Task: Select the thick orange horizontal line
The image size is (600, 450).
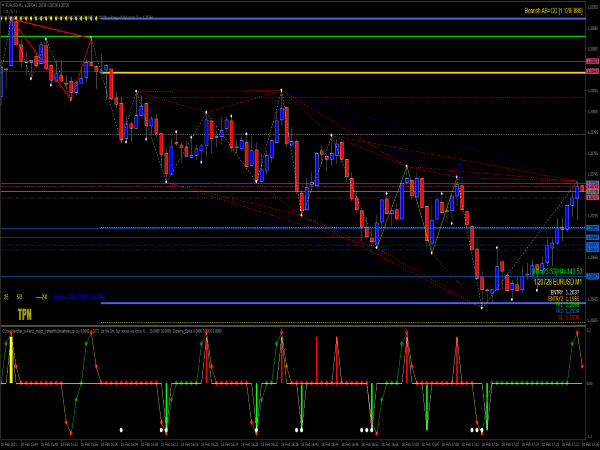Action: click(343, 73)
